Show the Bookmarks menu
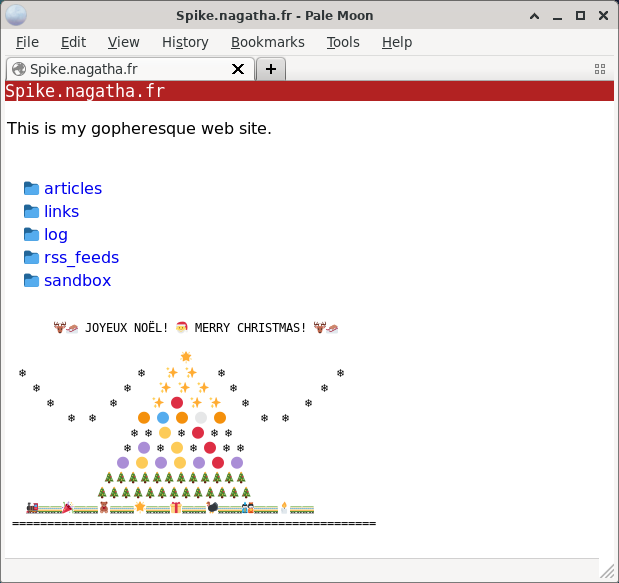The height and width of the screenshot is (583, 619). (267, 42)
